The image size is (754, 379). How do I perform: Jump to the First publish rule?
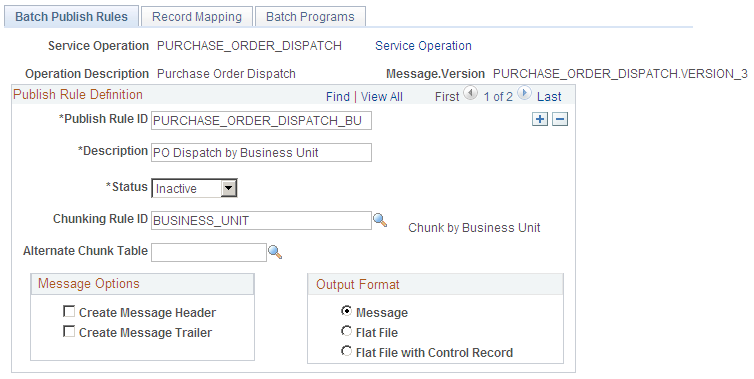tap(447, 97)
